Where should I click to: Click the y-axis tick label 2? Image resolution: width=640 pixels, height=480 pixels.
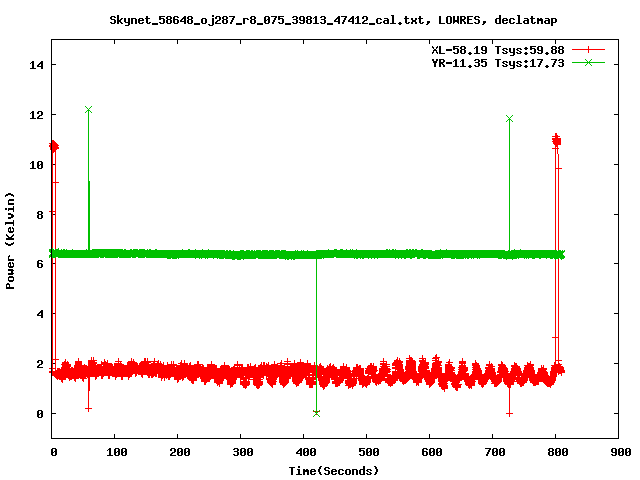[x=40, y=364]
